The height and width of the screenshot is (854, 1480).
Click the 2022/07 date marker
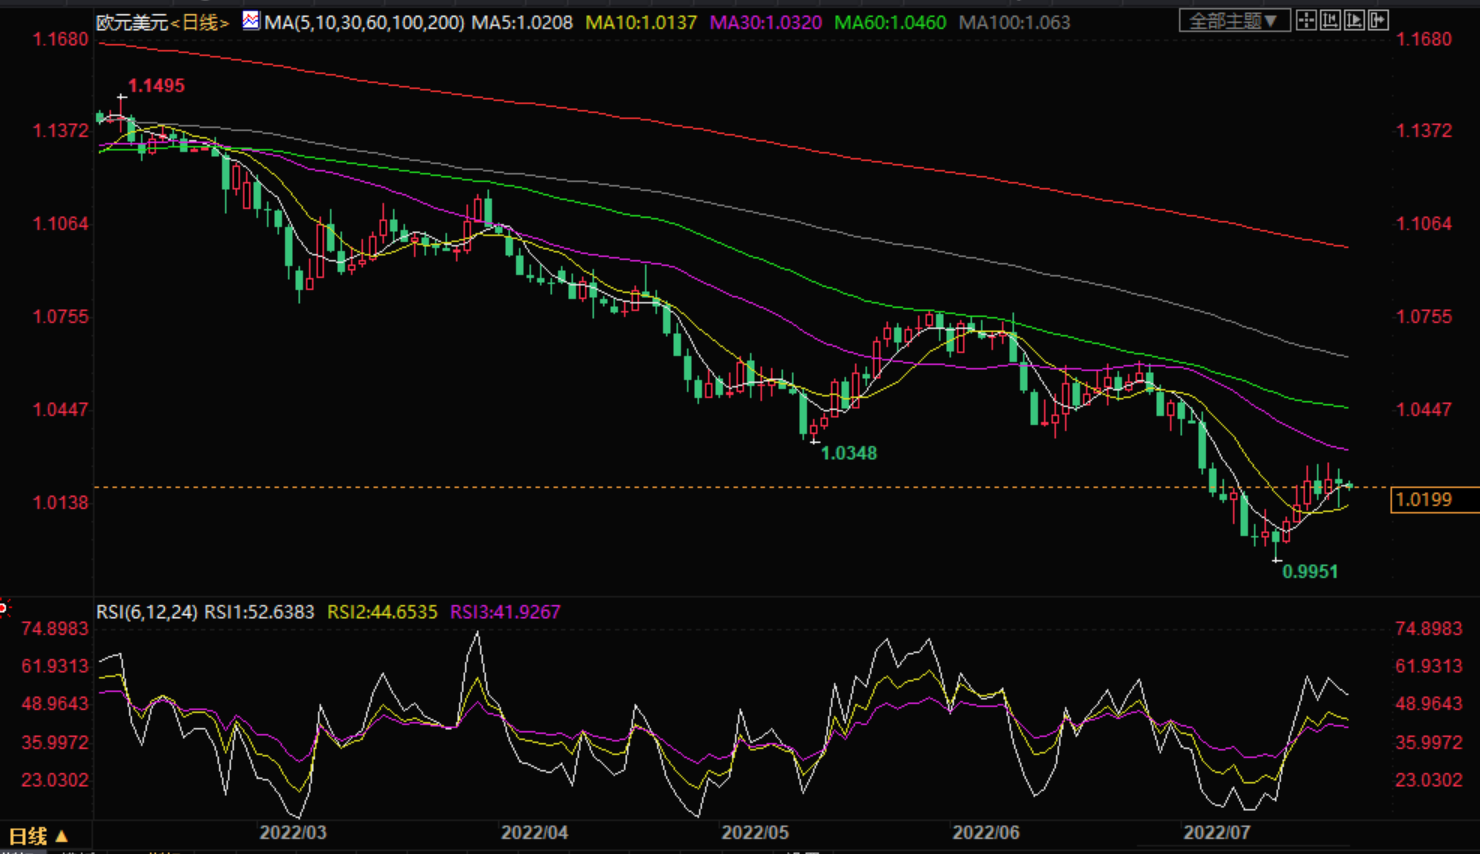coord(1217,832)
